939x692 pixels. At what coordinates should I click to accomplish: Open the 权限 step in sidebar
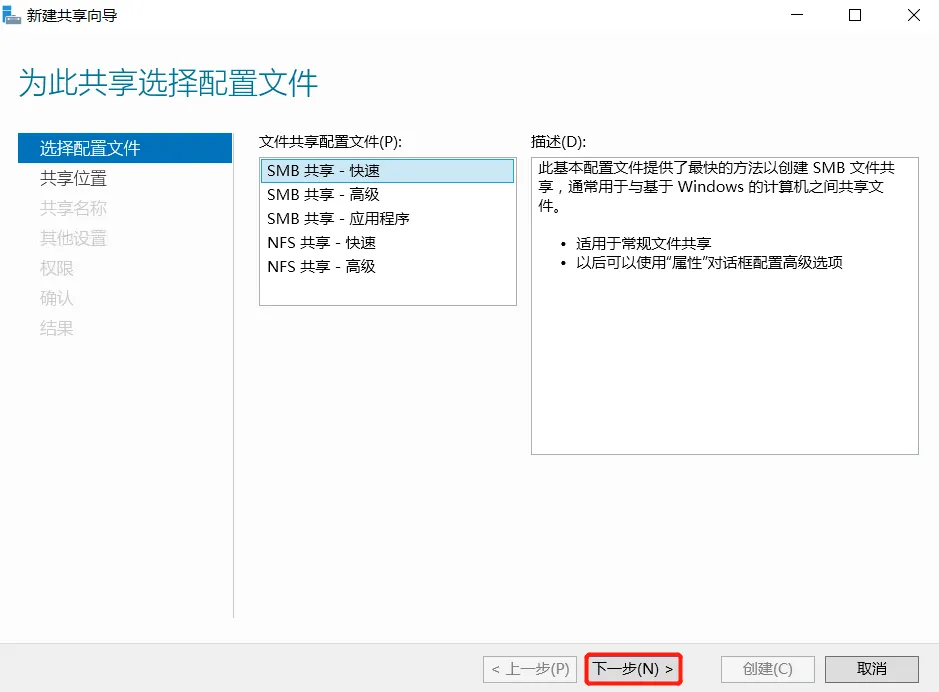(57, 268)
